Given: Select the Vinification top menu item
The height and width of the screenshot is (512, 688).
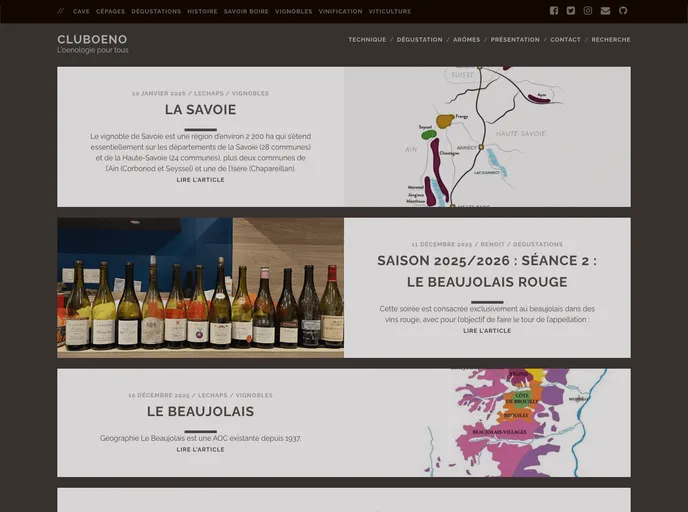Looking at the screenshot, I should pyautogui.click(x=340, y=12).
